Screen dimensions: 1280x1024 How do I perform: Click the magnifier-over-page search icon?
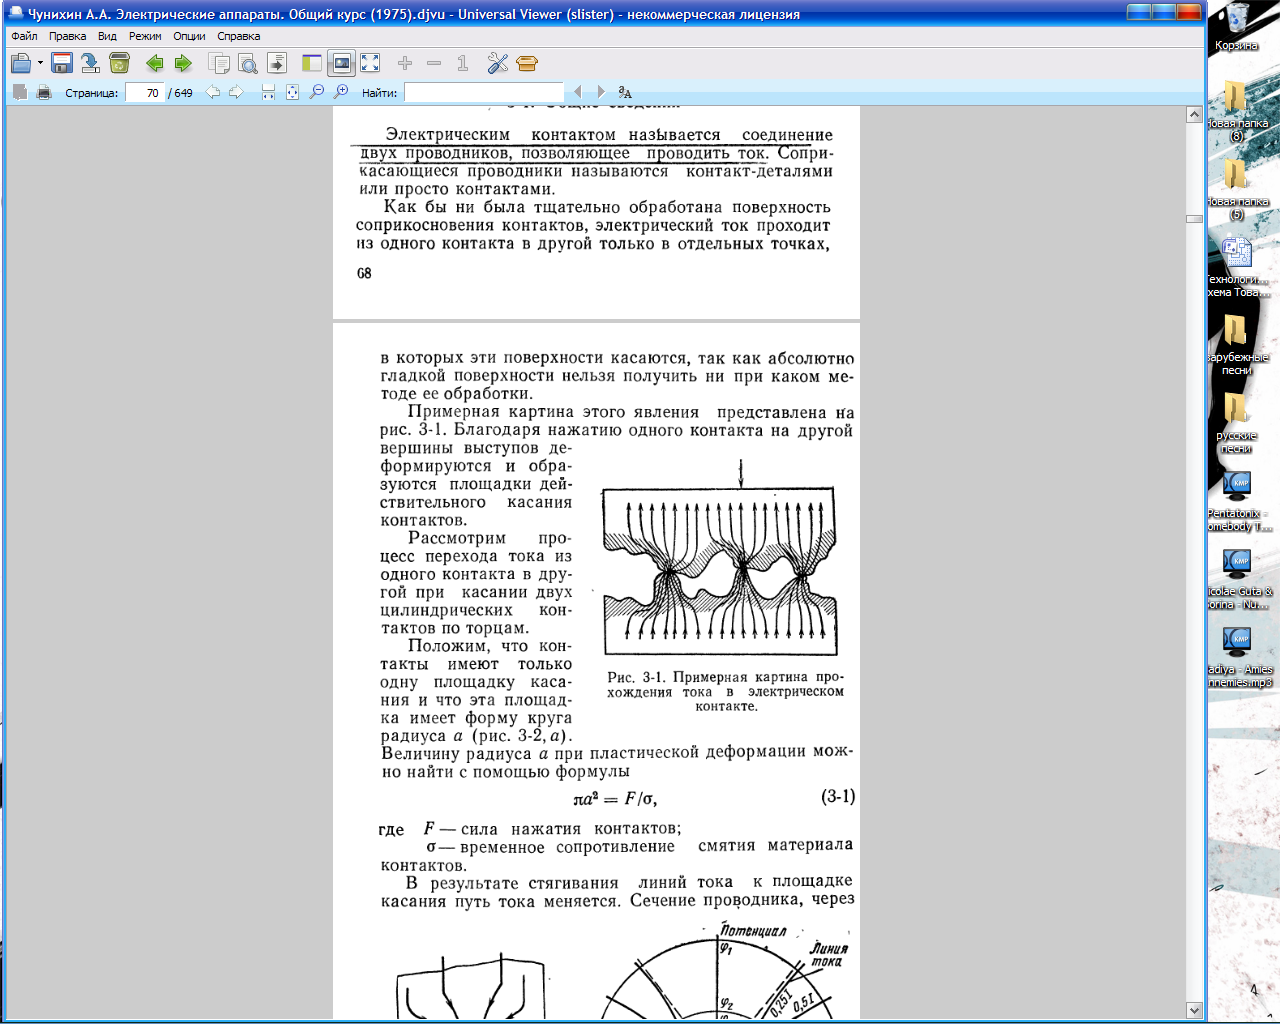pyautogui.click(x=248, y=63)
